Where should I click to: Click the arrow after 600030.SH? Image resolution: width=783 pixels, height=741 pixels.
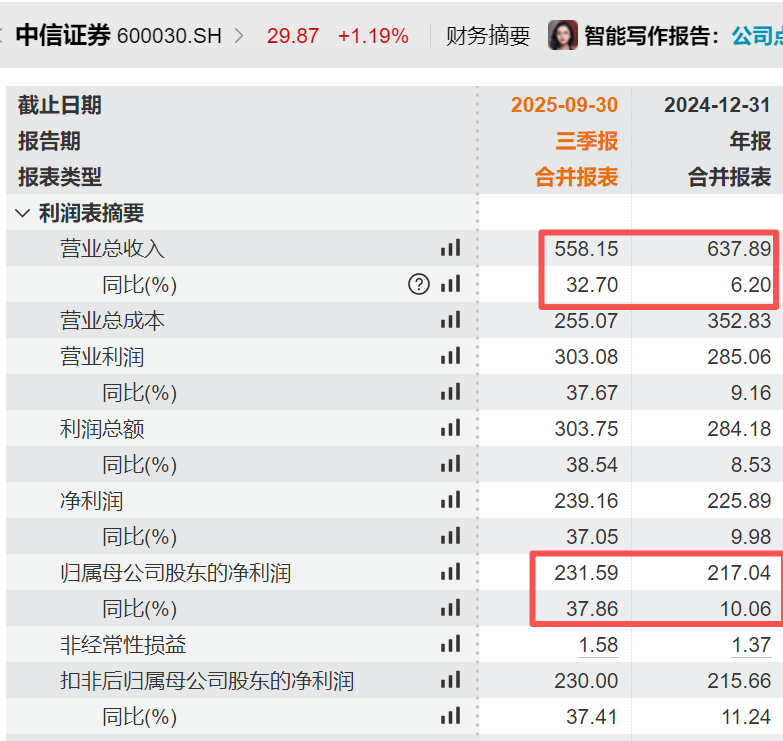pos(239,36)
